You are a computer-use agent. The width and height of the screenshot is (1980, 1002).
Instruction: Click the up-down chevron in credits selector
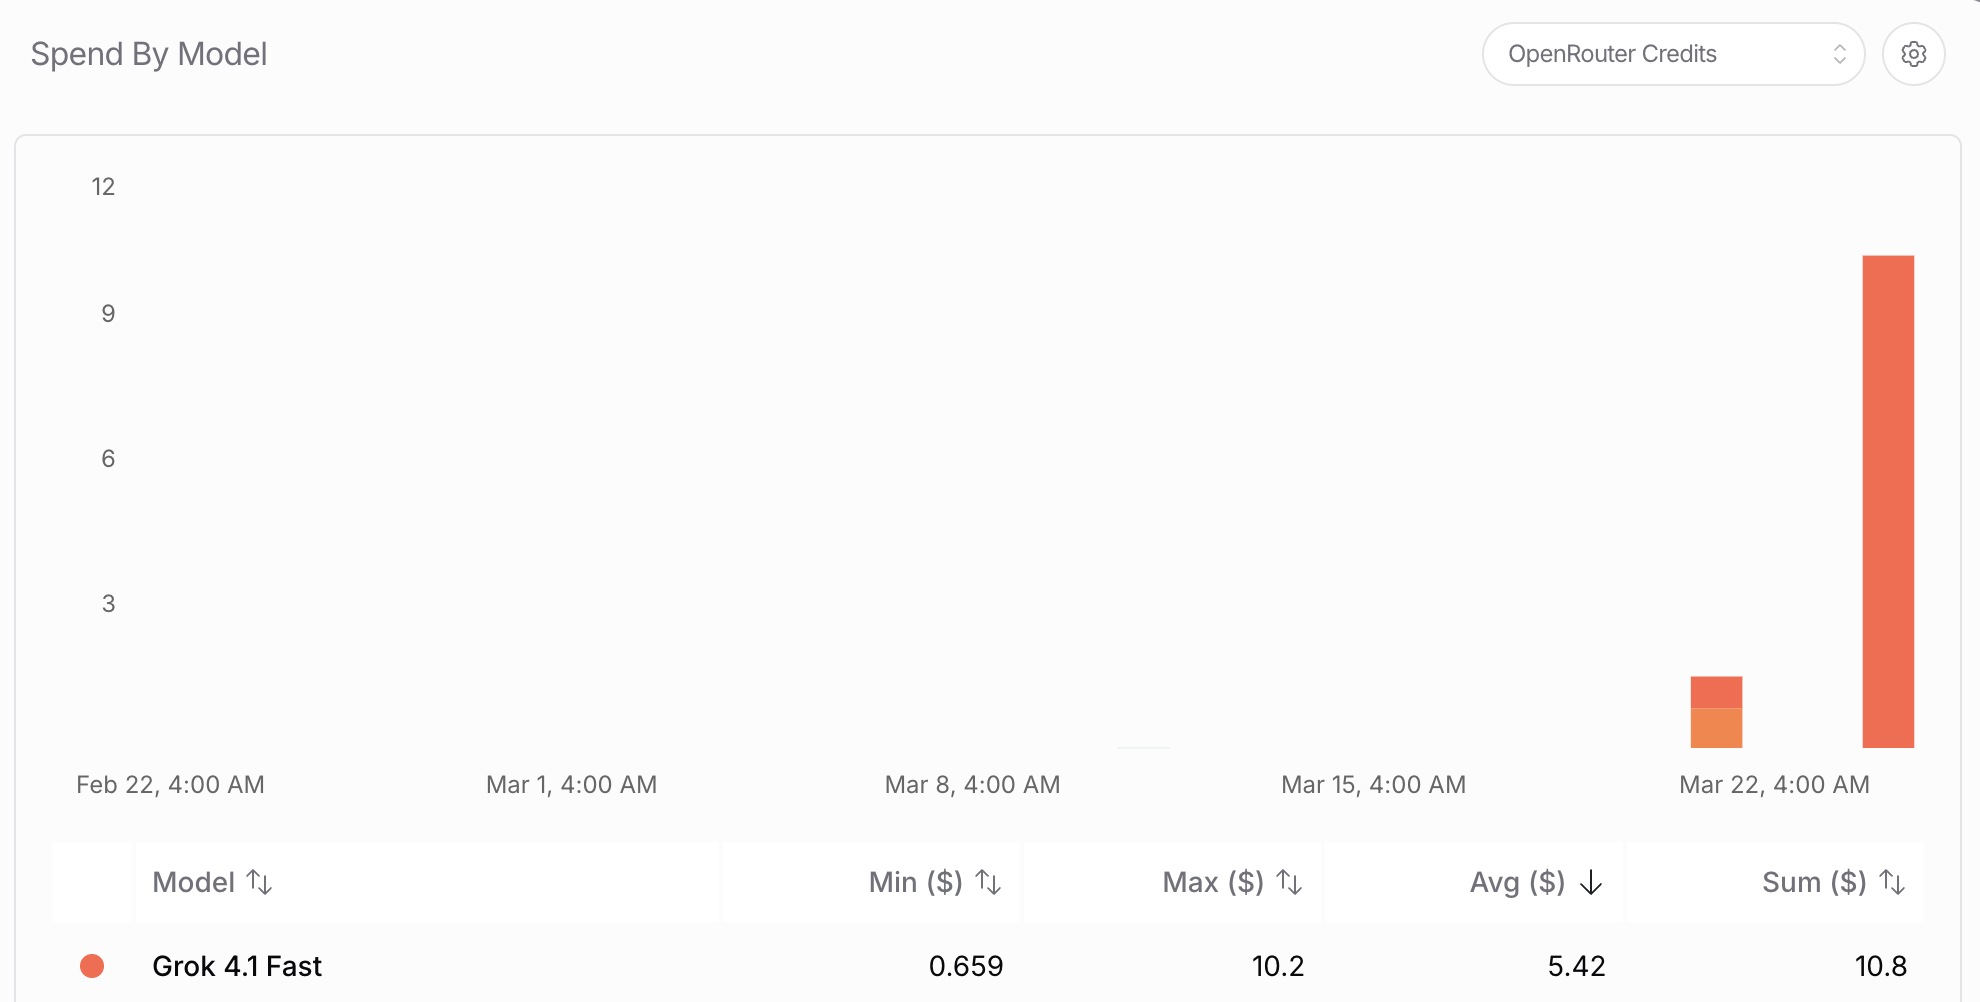pyautogui.click(x=1839, y=54)
